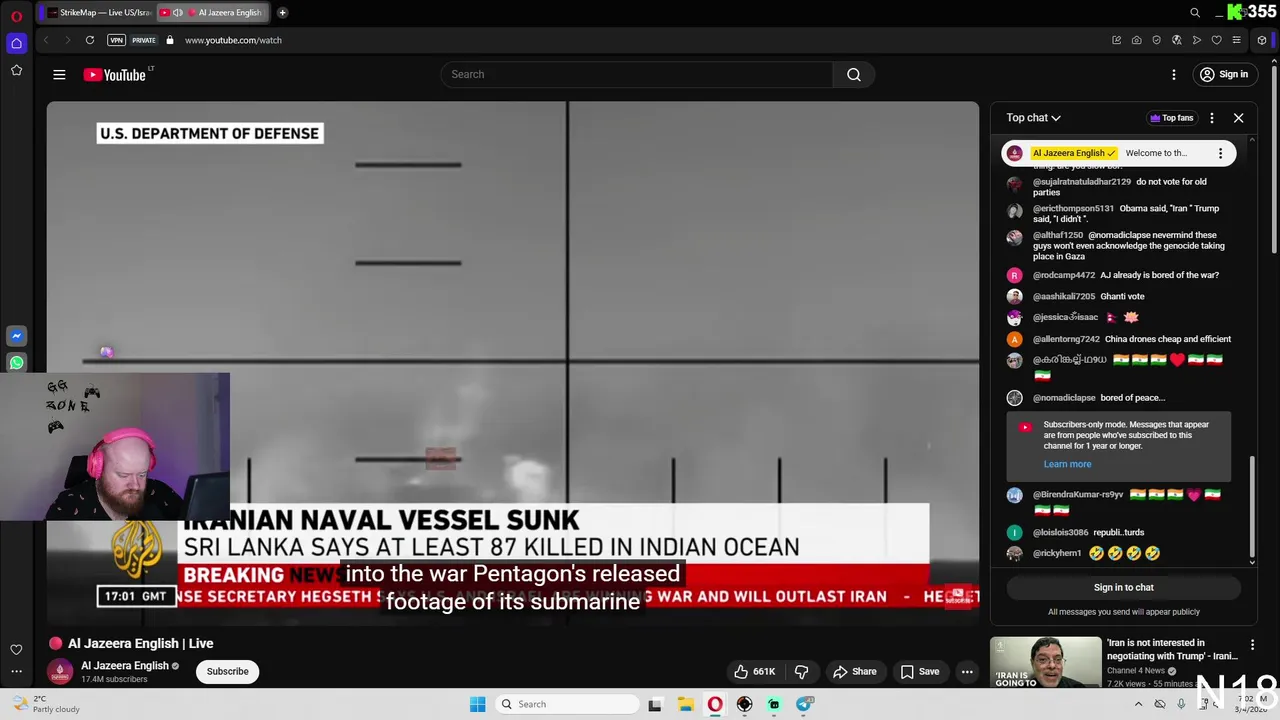Image resolution: width=1280 pixels, height=720 pixels.
Task: Open Easy Setup sliders icon
Action: click(1237, 40)
